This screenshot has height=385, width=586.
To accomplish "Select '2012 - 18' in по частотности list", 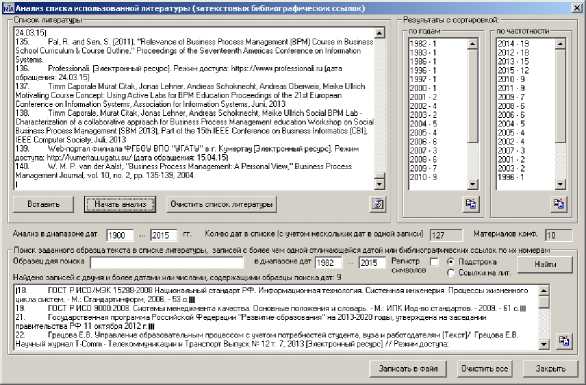I will (513, 53).
